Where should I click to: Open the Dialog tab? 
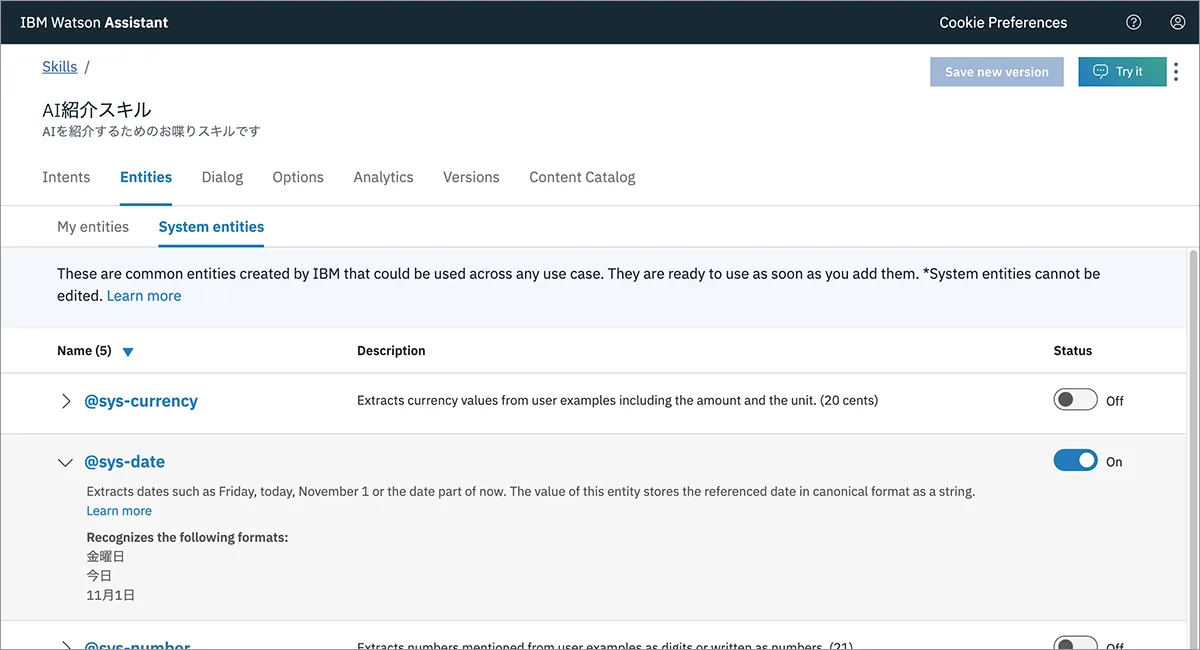click(x=222, y=177)
